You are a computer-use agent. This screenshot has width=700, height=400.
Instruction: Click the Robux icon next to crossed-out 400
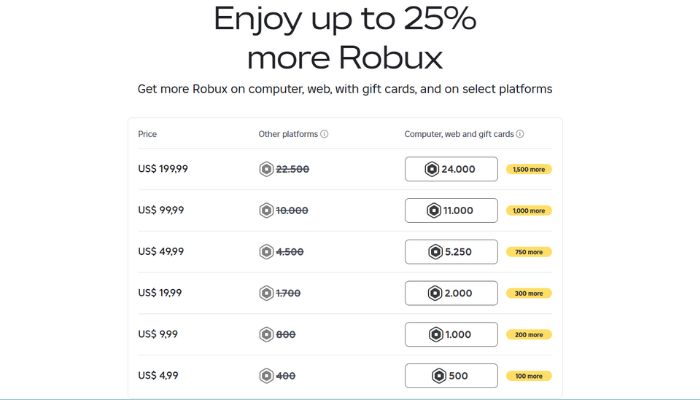click(266, 376)
